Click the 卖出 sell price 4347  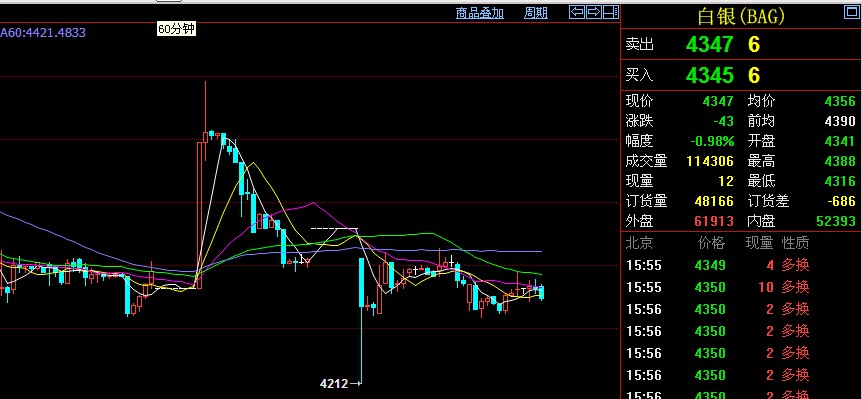[709, 45]
